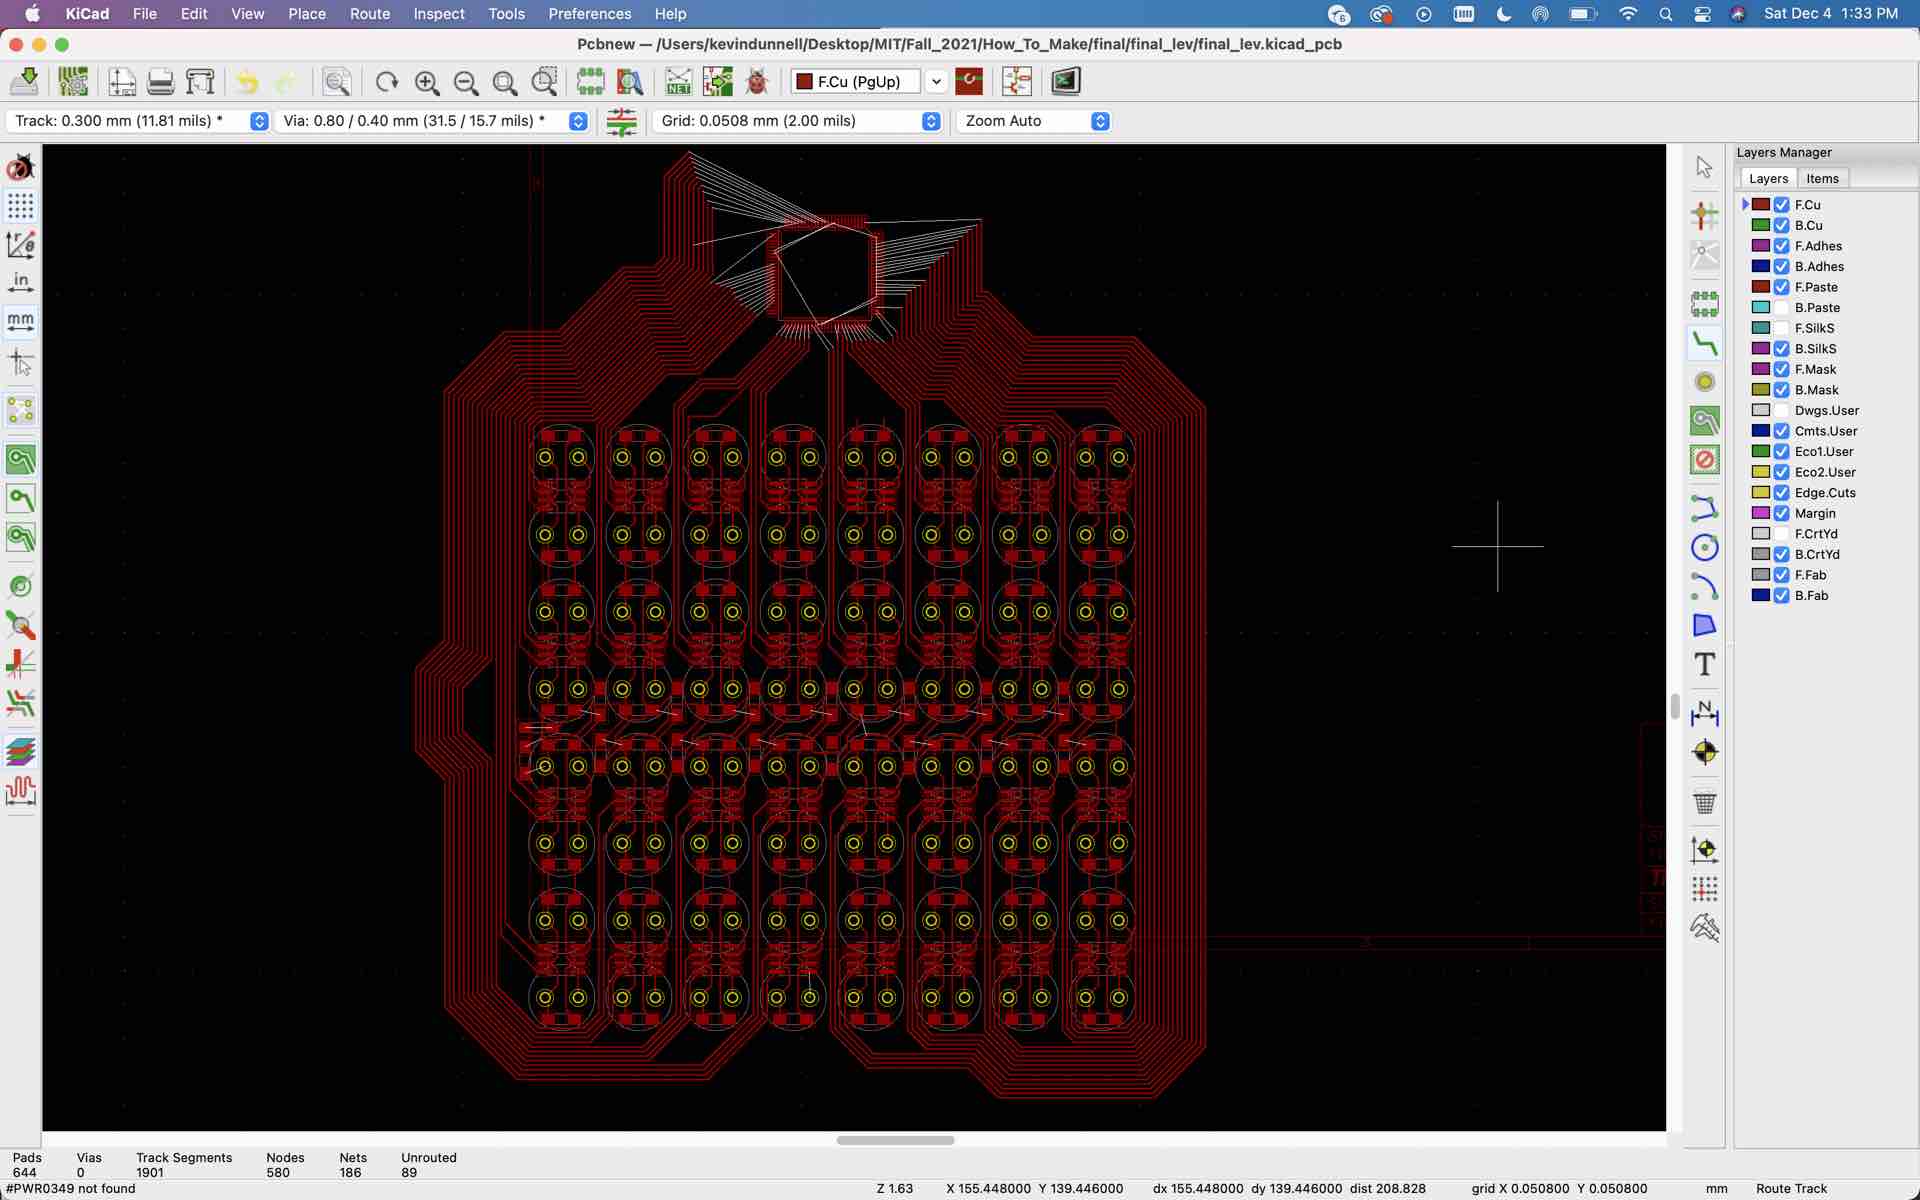The image size is (1920, 1200).
Task: Choose the F.Cu layer color swatch
Action: click(1761, 204)
